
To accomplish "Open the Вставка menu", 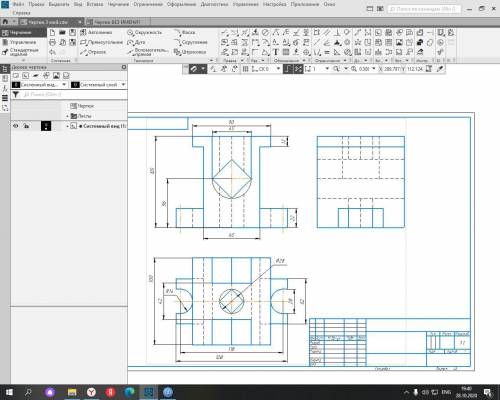I will [x=95, y=4].
